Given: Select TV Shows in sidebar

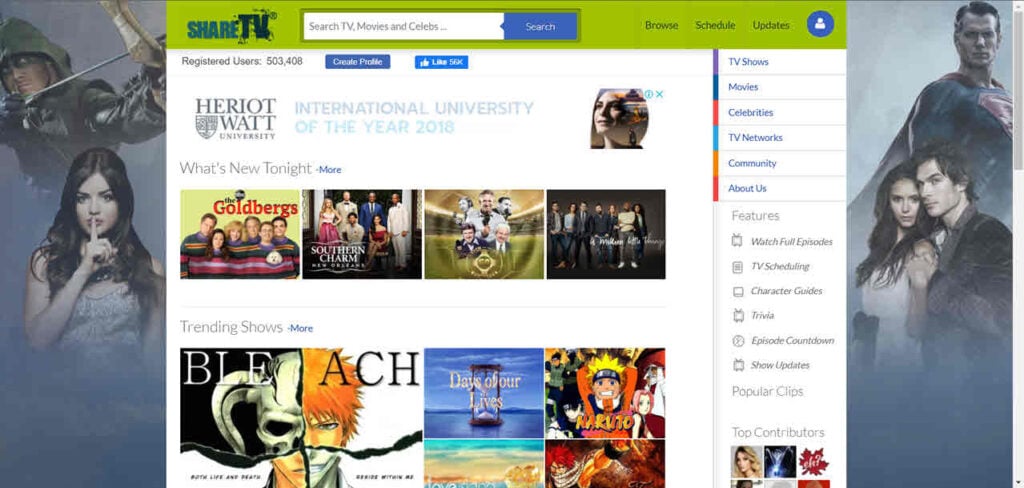Looking at the screenshot, I should [780, 62].
